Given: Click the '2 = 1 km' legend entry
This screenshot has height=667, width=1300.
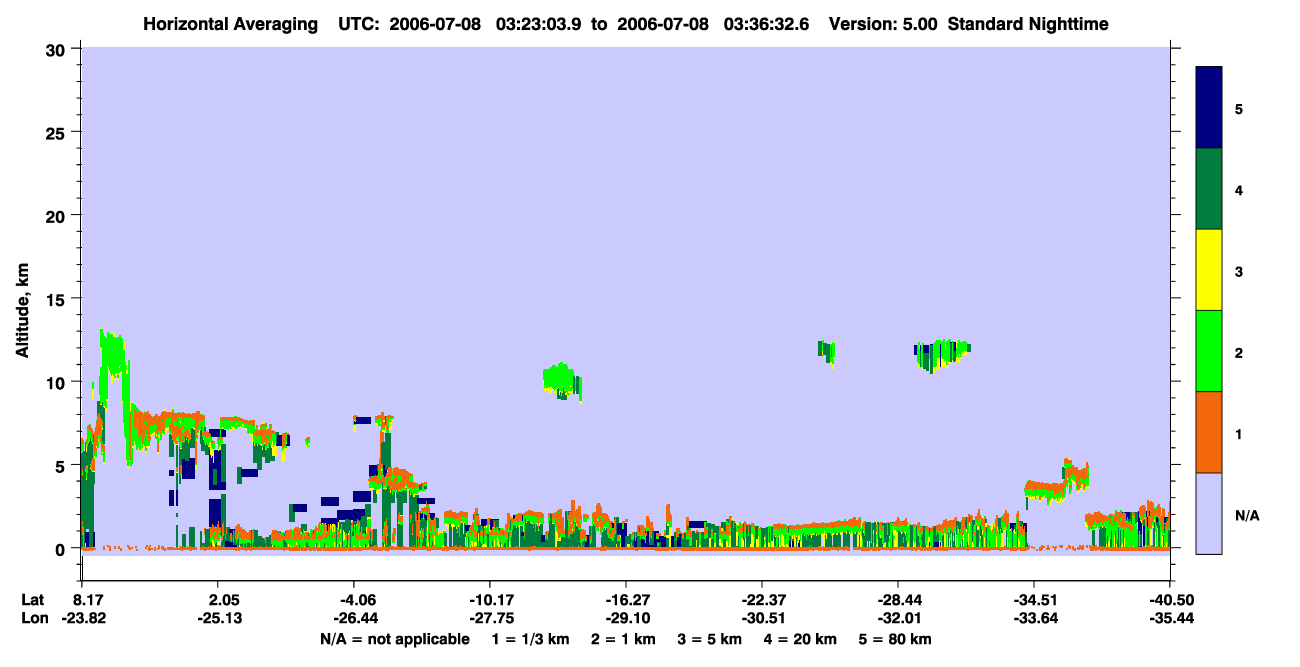Looking at the screenshot, I should click(623, 639).
